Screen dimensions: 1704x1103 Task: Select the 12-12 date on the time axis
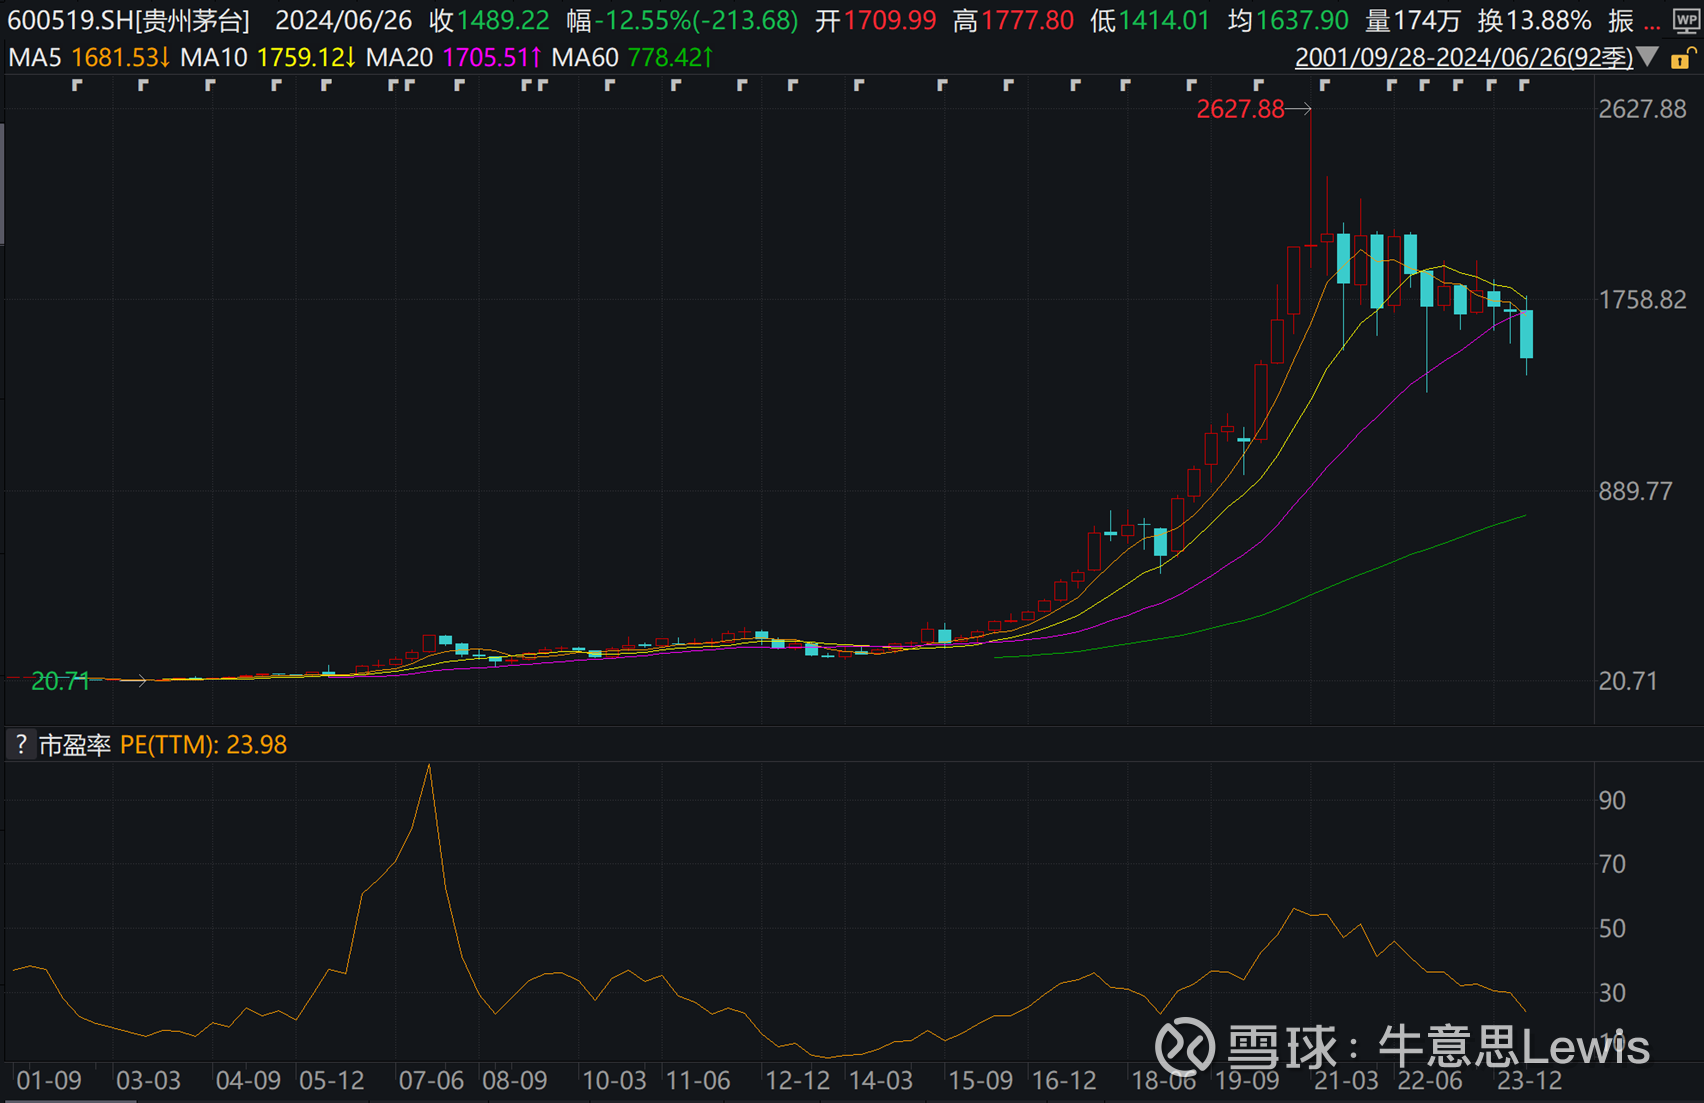(x=797, y=1081)
